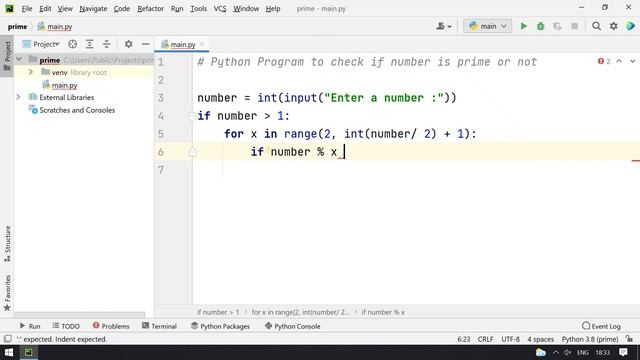Image resolution: width=640 pixels, height=360 pixels.
Task: Open the Problems tool window
Action: click(111, 326)
